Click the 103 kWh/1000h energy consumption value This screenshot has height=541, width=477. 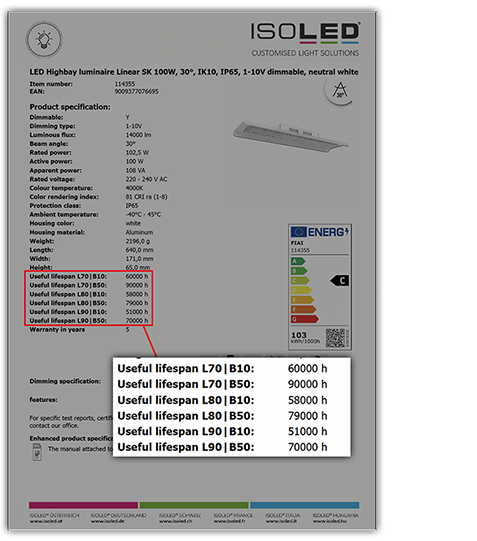(305, 337)
